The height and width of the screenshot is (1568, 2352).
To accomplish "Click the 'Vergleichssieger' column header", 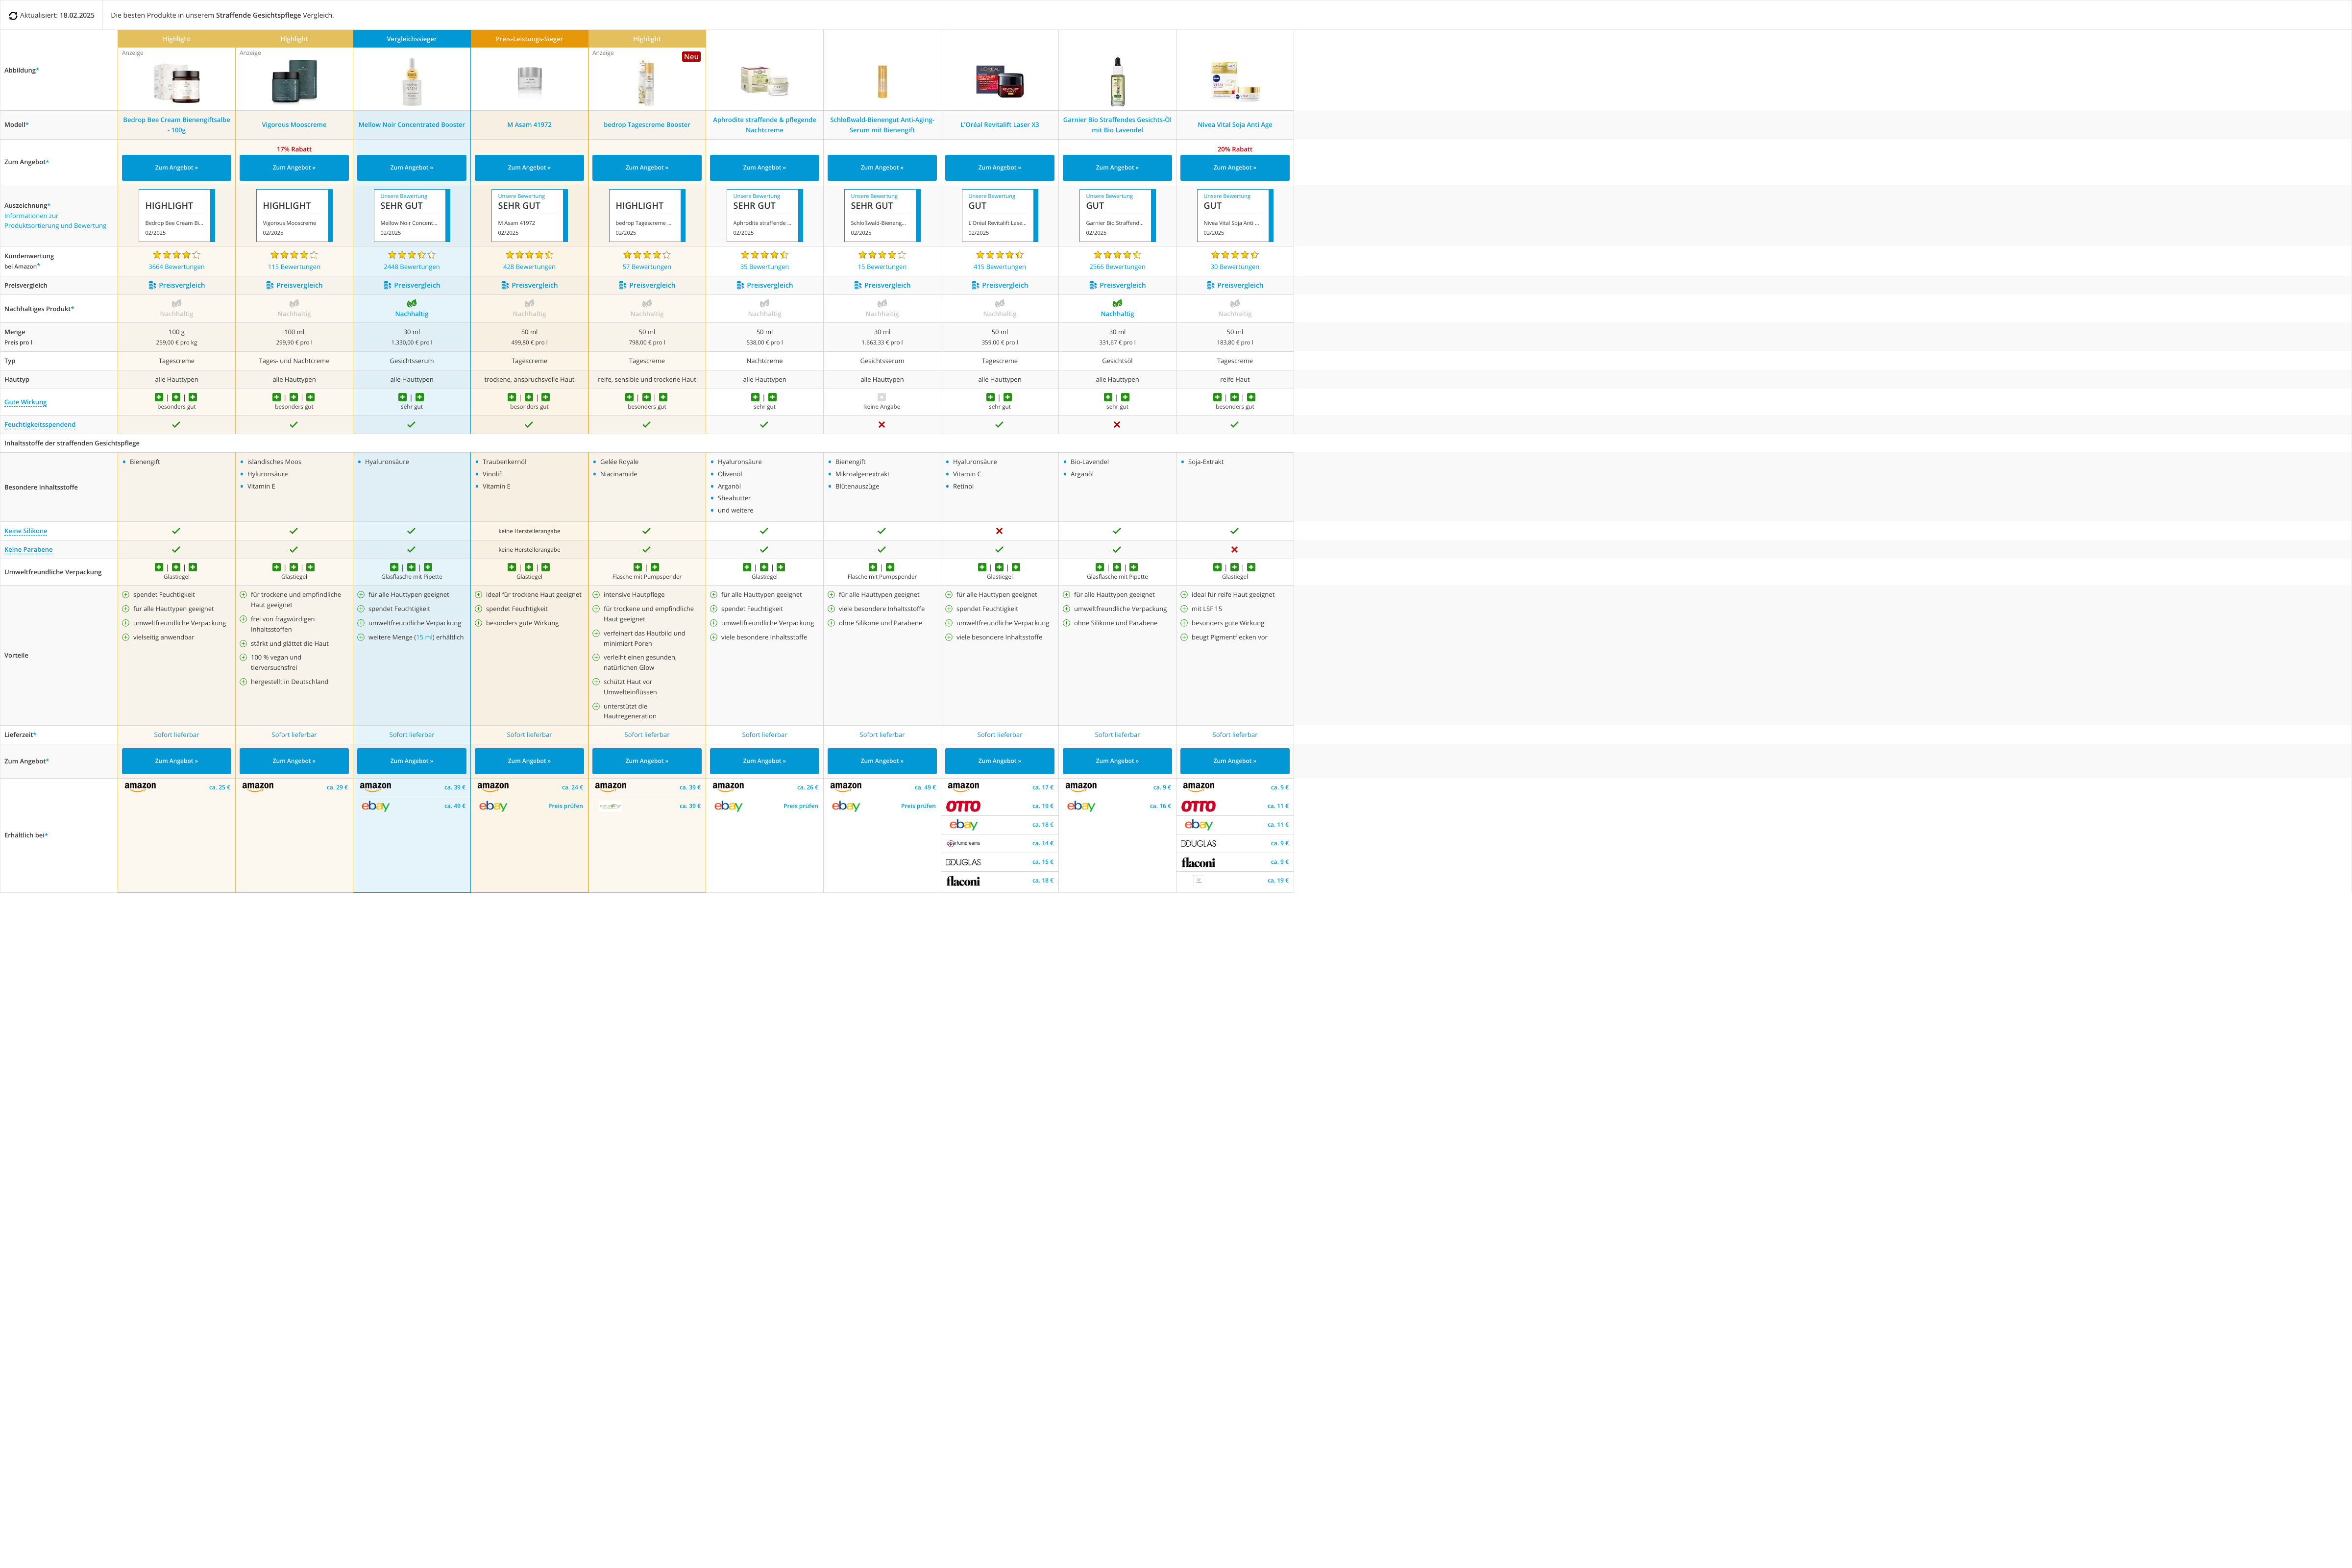I will pyautogui.click(x=412, y=39).
